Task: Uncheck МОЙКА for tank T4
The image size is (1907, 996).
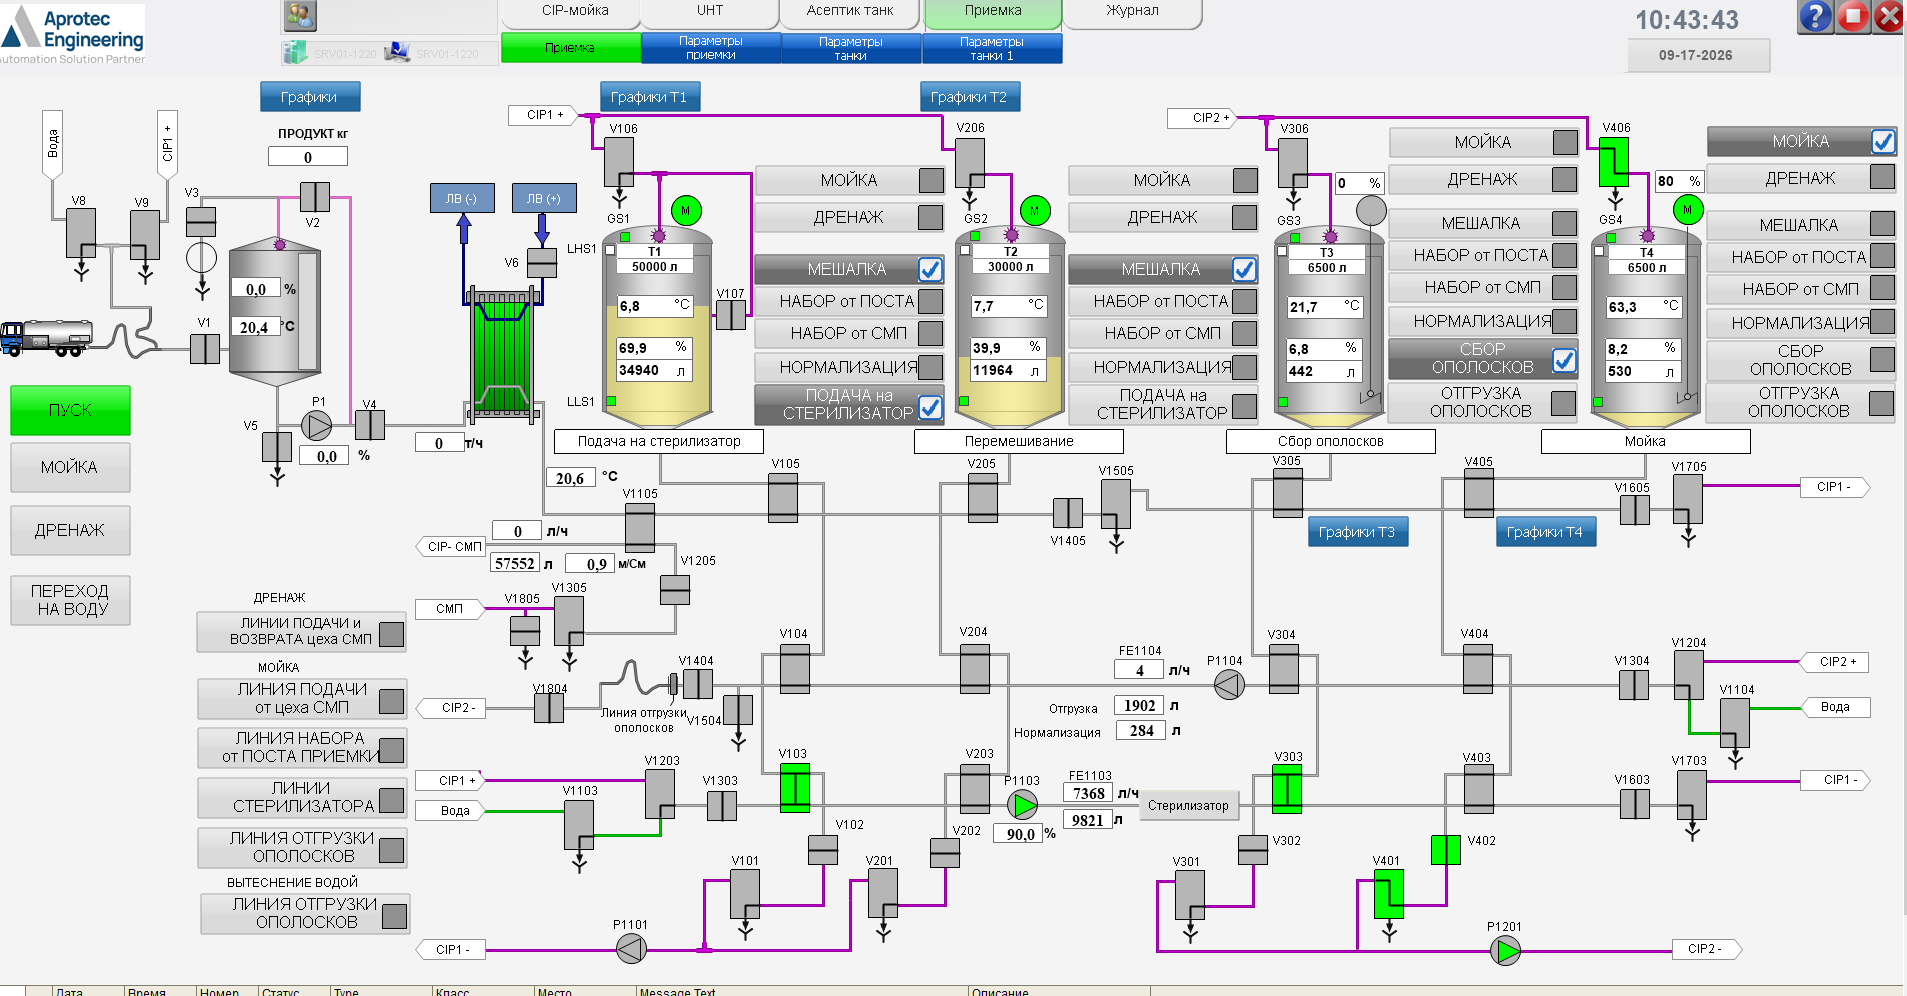Action: click(1883, 142)
